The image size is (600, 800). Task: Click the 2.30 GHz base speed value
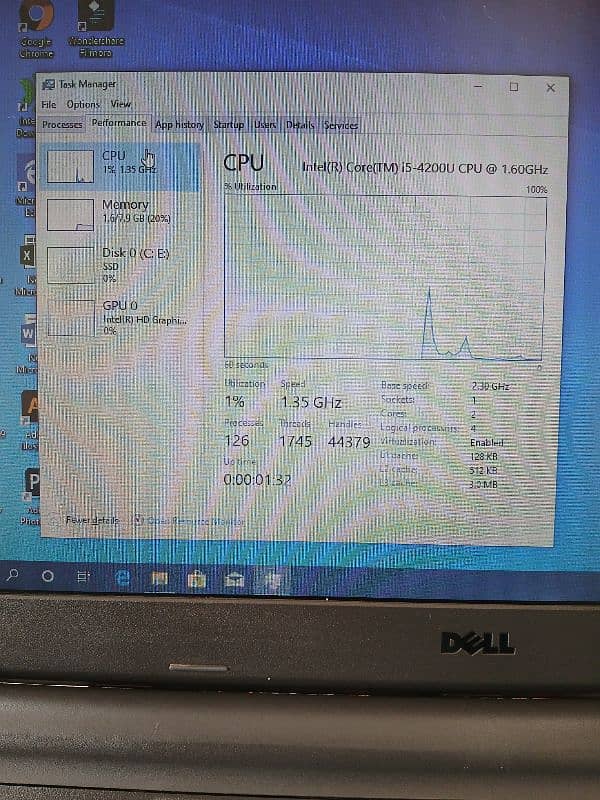click(x=490, y=386)
